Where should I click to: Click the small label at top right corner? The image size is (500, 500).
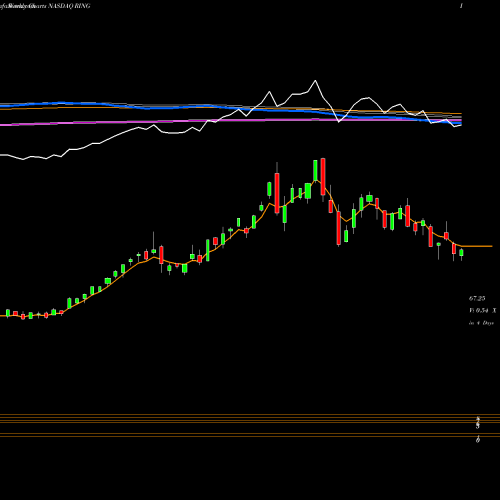tap(461, 6)
